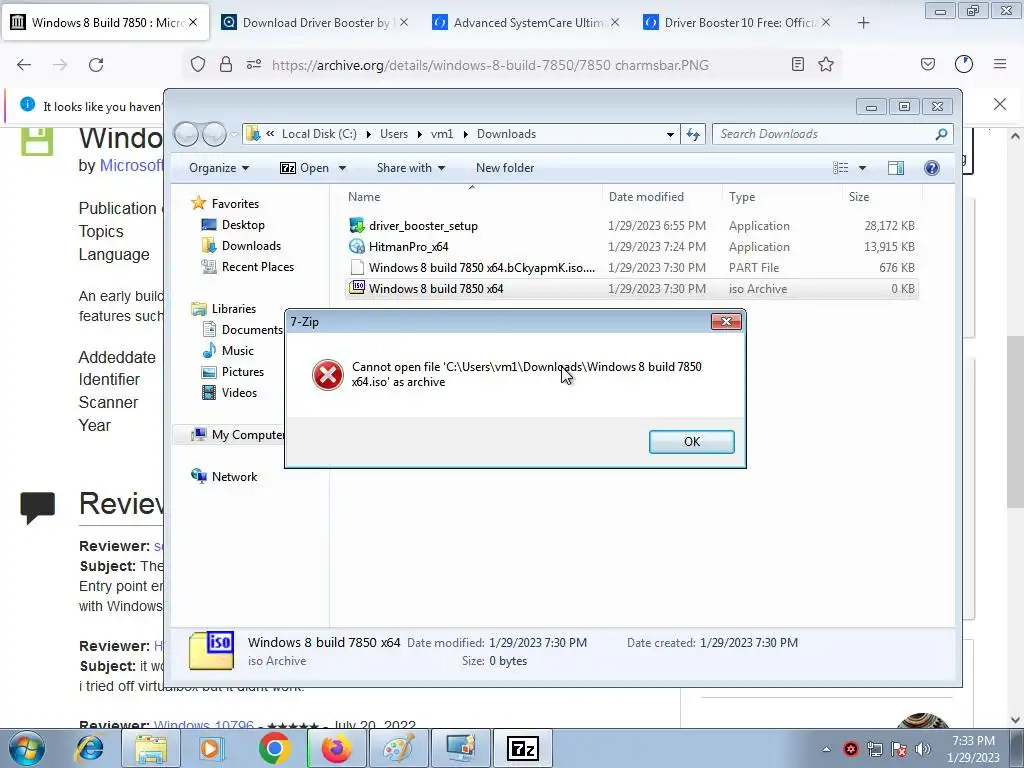1024x768 pixels.
Task: Sort files by the Name column
Action: tap(472, 197)
